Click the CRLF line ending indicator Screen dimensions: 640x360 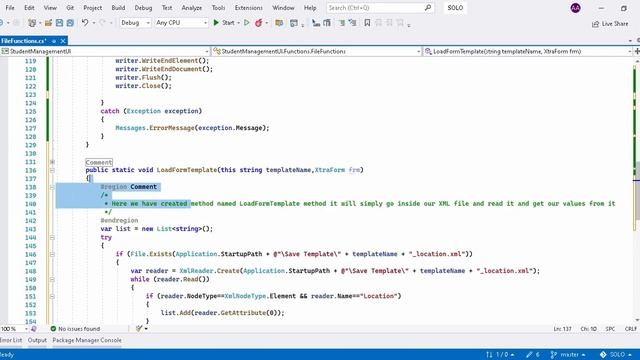(x=630, y=329)
